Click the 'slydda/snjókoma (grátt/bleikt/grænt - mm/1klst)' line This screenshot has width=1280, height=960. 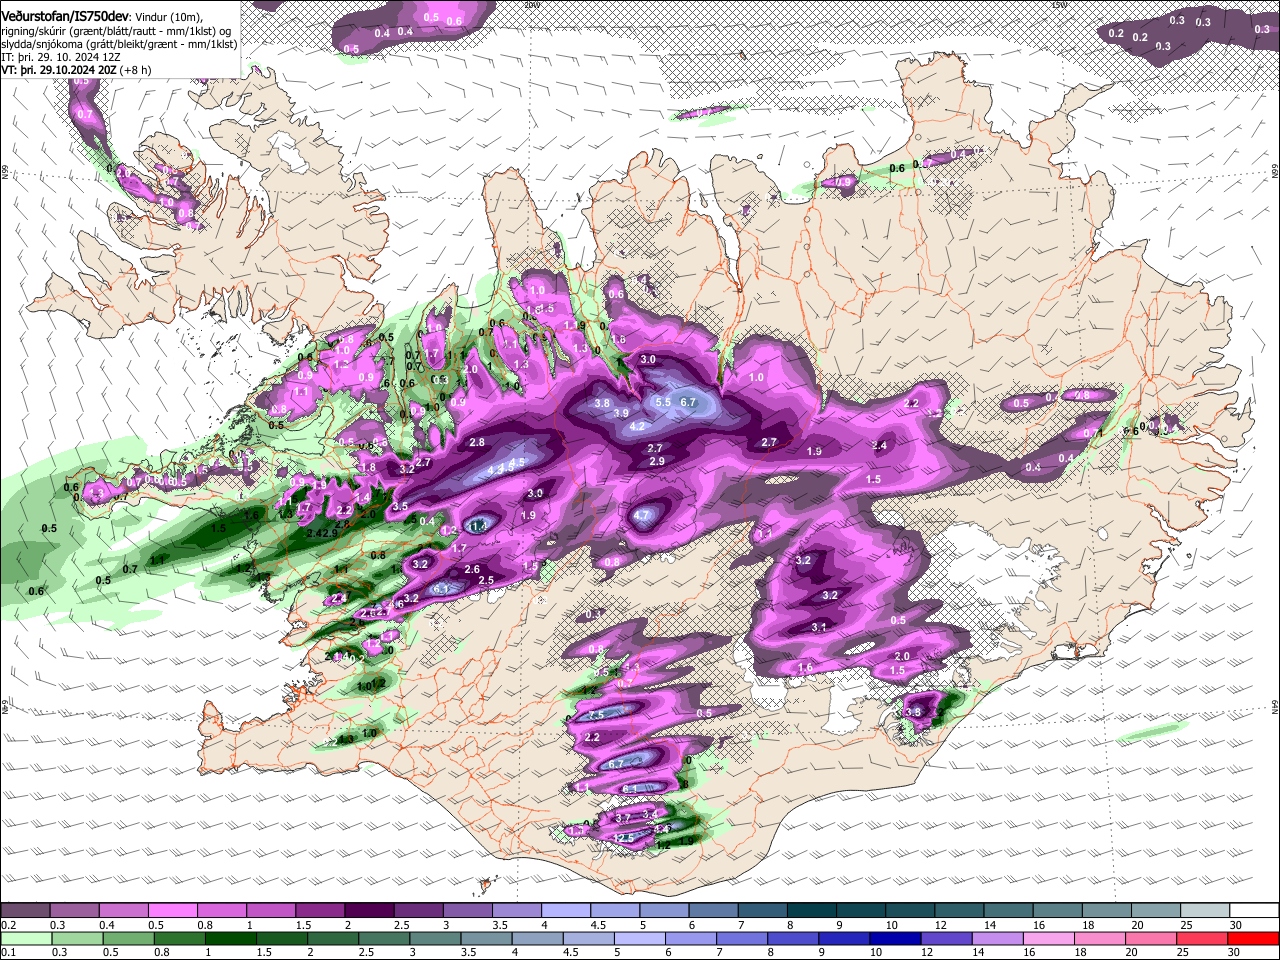click(120, 44)
